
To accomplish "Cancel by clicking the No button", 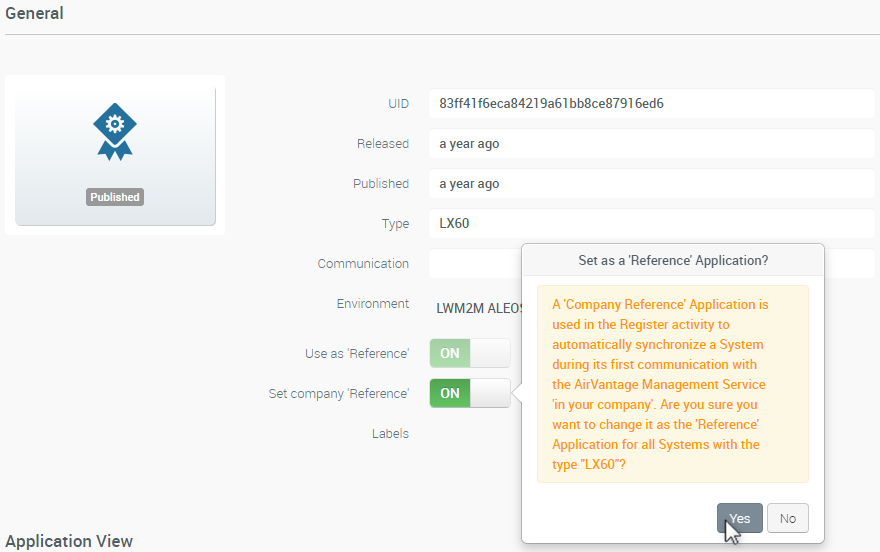I will coord(788,518).
